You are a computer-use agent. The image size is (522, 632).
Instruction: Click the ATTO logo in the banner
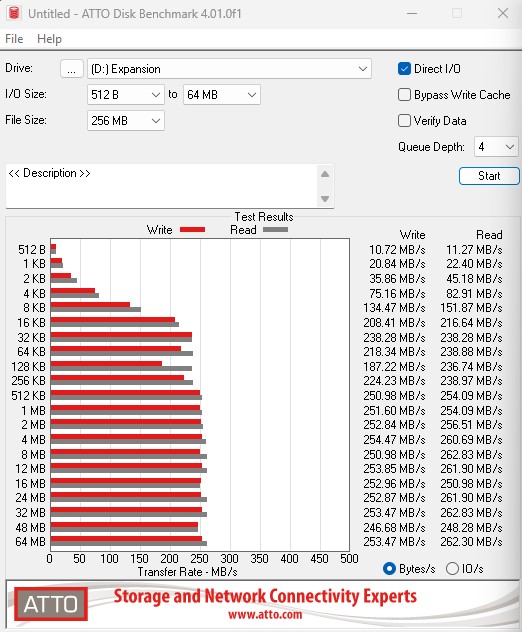(51, 604)
